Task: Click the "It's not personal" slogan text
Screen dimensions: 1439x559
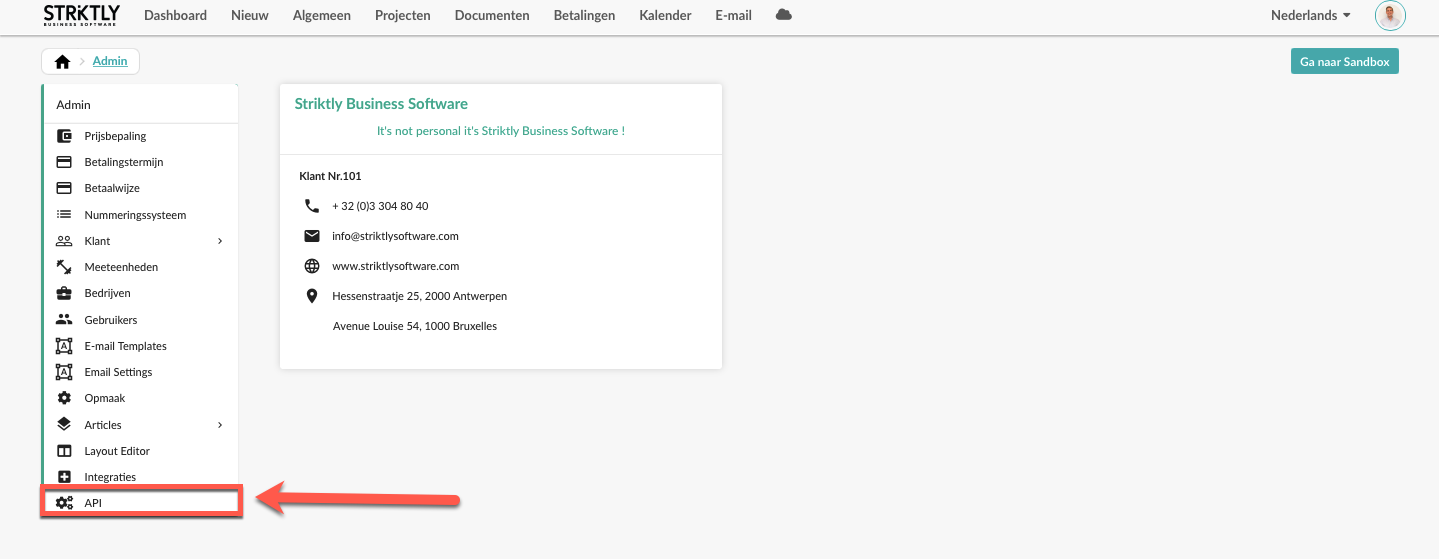Action: click(x=501, y=131)
